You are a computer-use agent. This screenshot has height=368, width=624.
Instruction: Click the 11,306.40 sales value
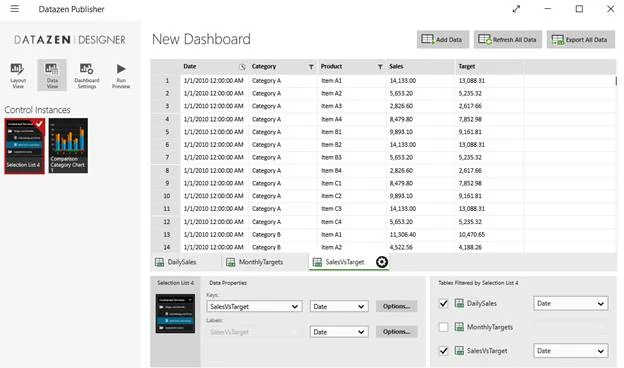[403, 234]
